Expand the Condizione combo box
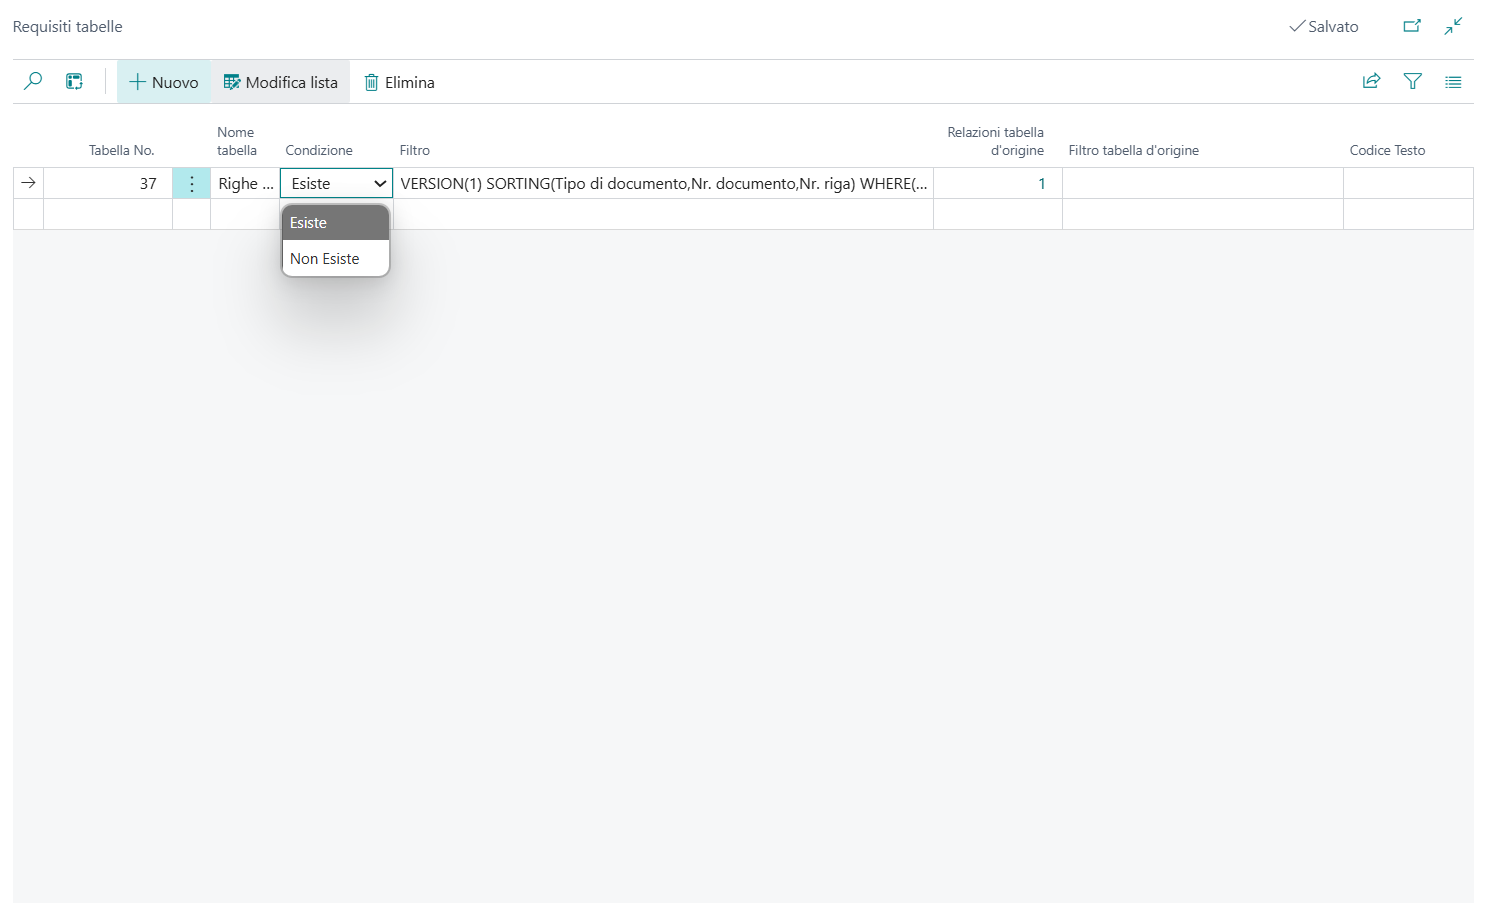 (x=337, y=183)
